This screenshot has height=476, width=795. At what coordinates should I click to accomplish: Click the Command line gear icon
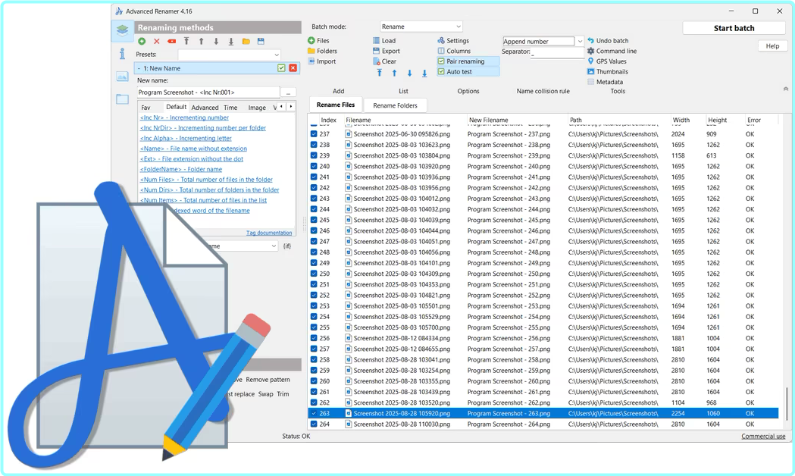[x=591, y=50]
